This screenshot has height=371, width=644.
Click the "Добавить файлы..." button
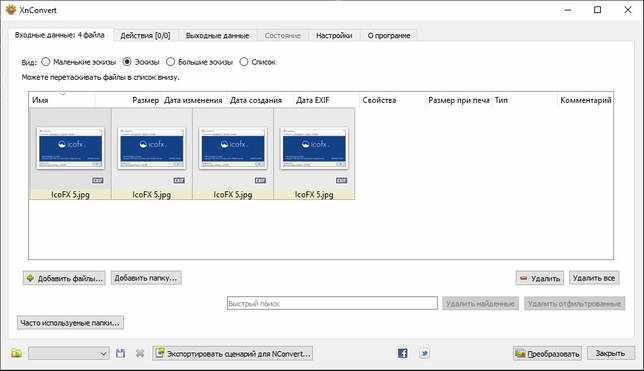64,278
